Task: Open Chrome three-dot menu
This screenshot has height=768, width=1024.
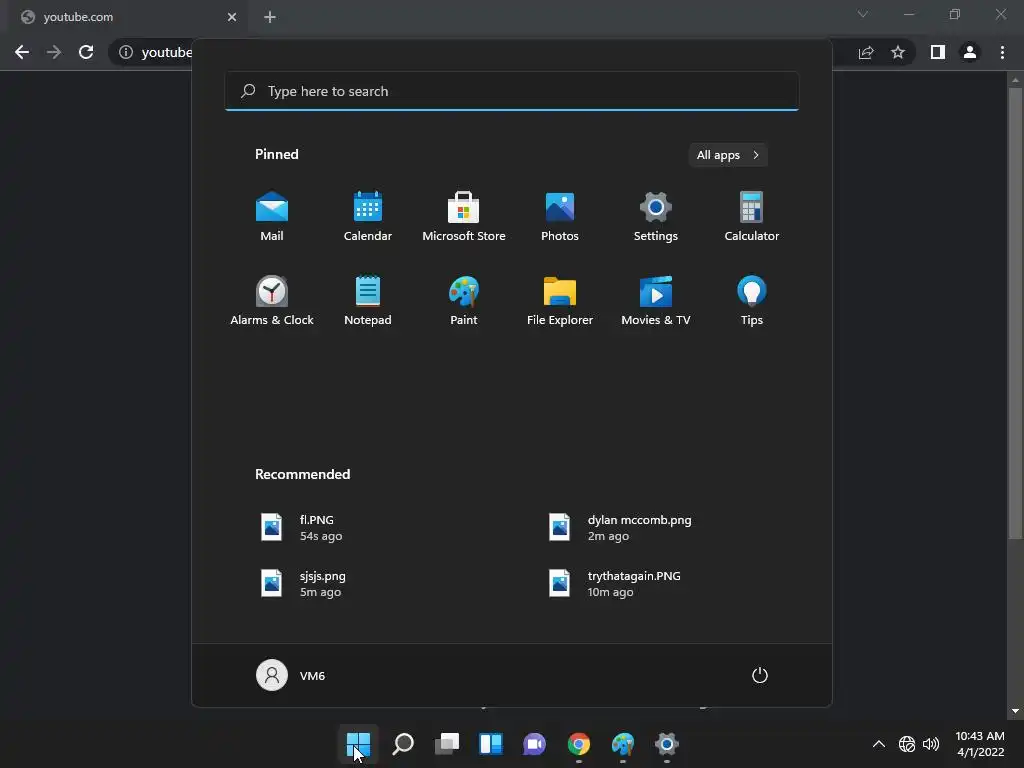Action: click(1002, 52)
